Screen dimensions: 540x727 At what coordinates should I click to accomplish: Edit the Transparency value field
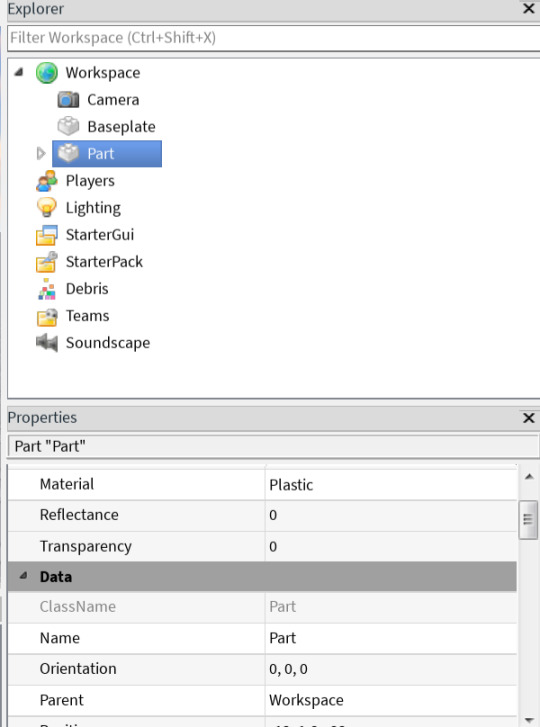[x=391, y=546]
